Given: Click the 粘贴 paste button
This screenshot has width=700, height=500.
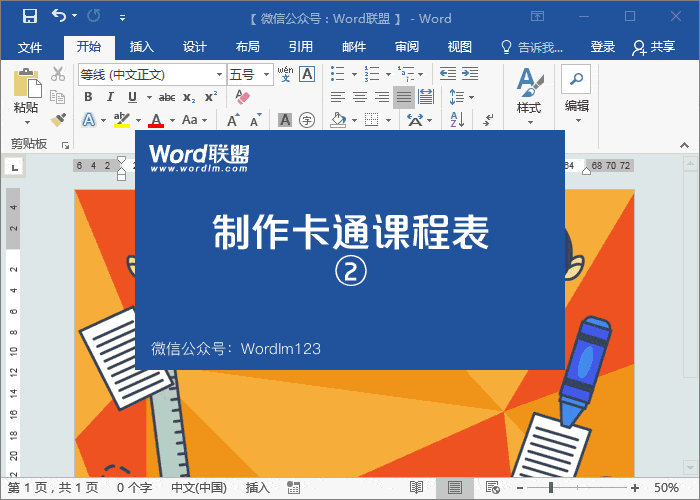Looking at the screenshot, I should tap(26, 95).
